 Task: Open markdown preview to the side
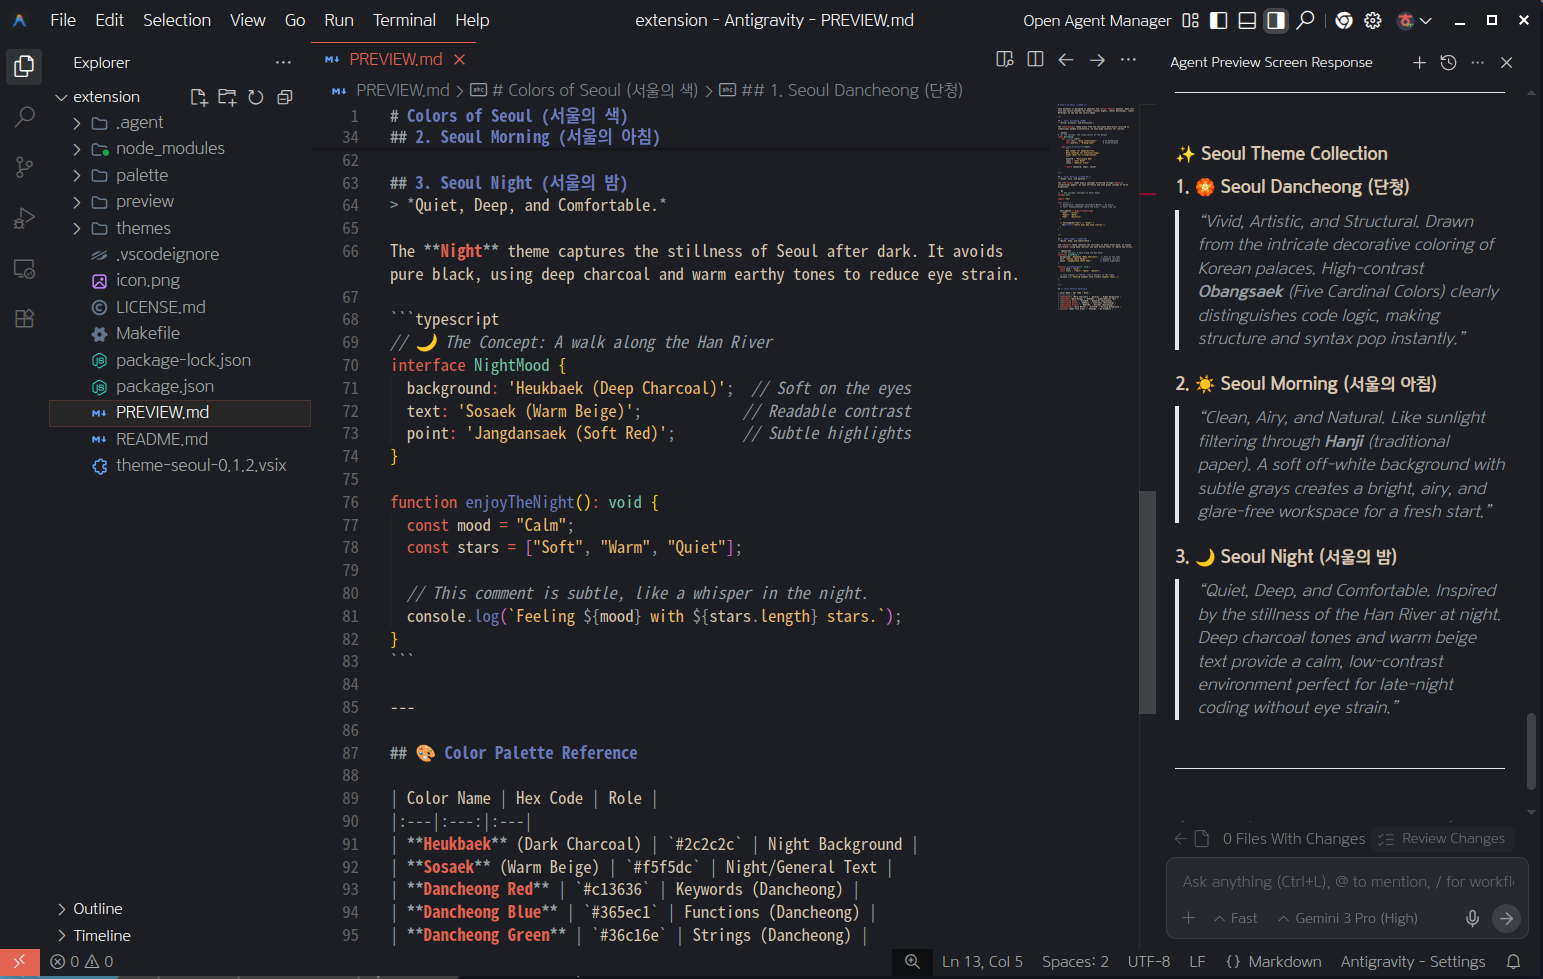(x=1005, y=60)
